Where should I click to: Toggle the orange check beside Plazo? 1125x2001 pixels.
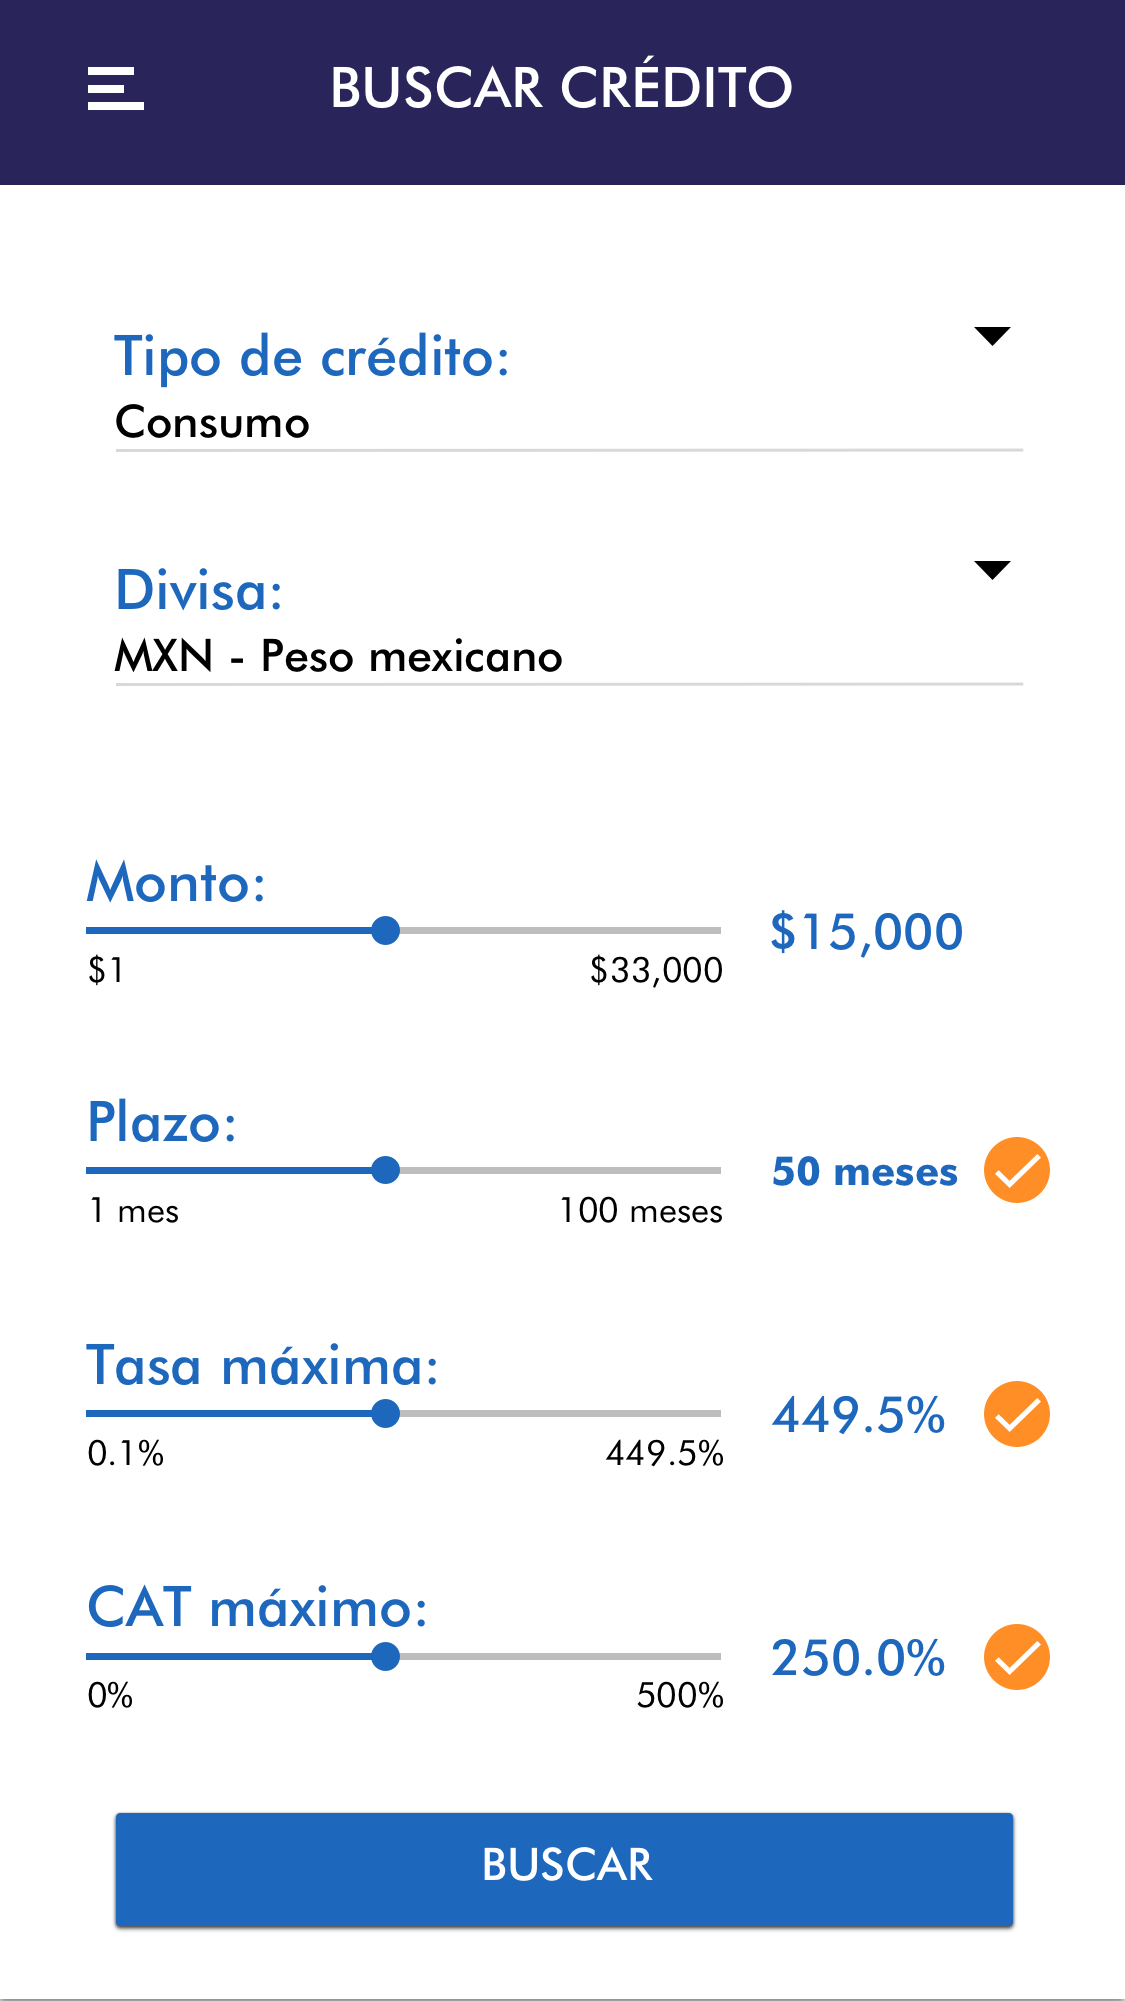coord(1016,1170)
